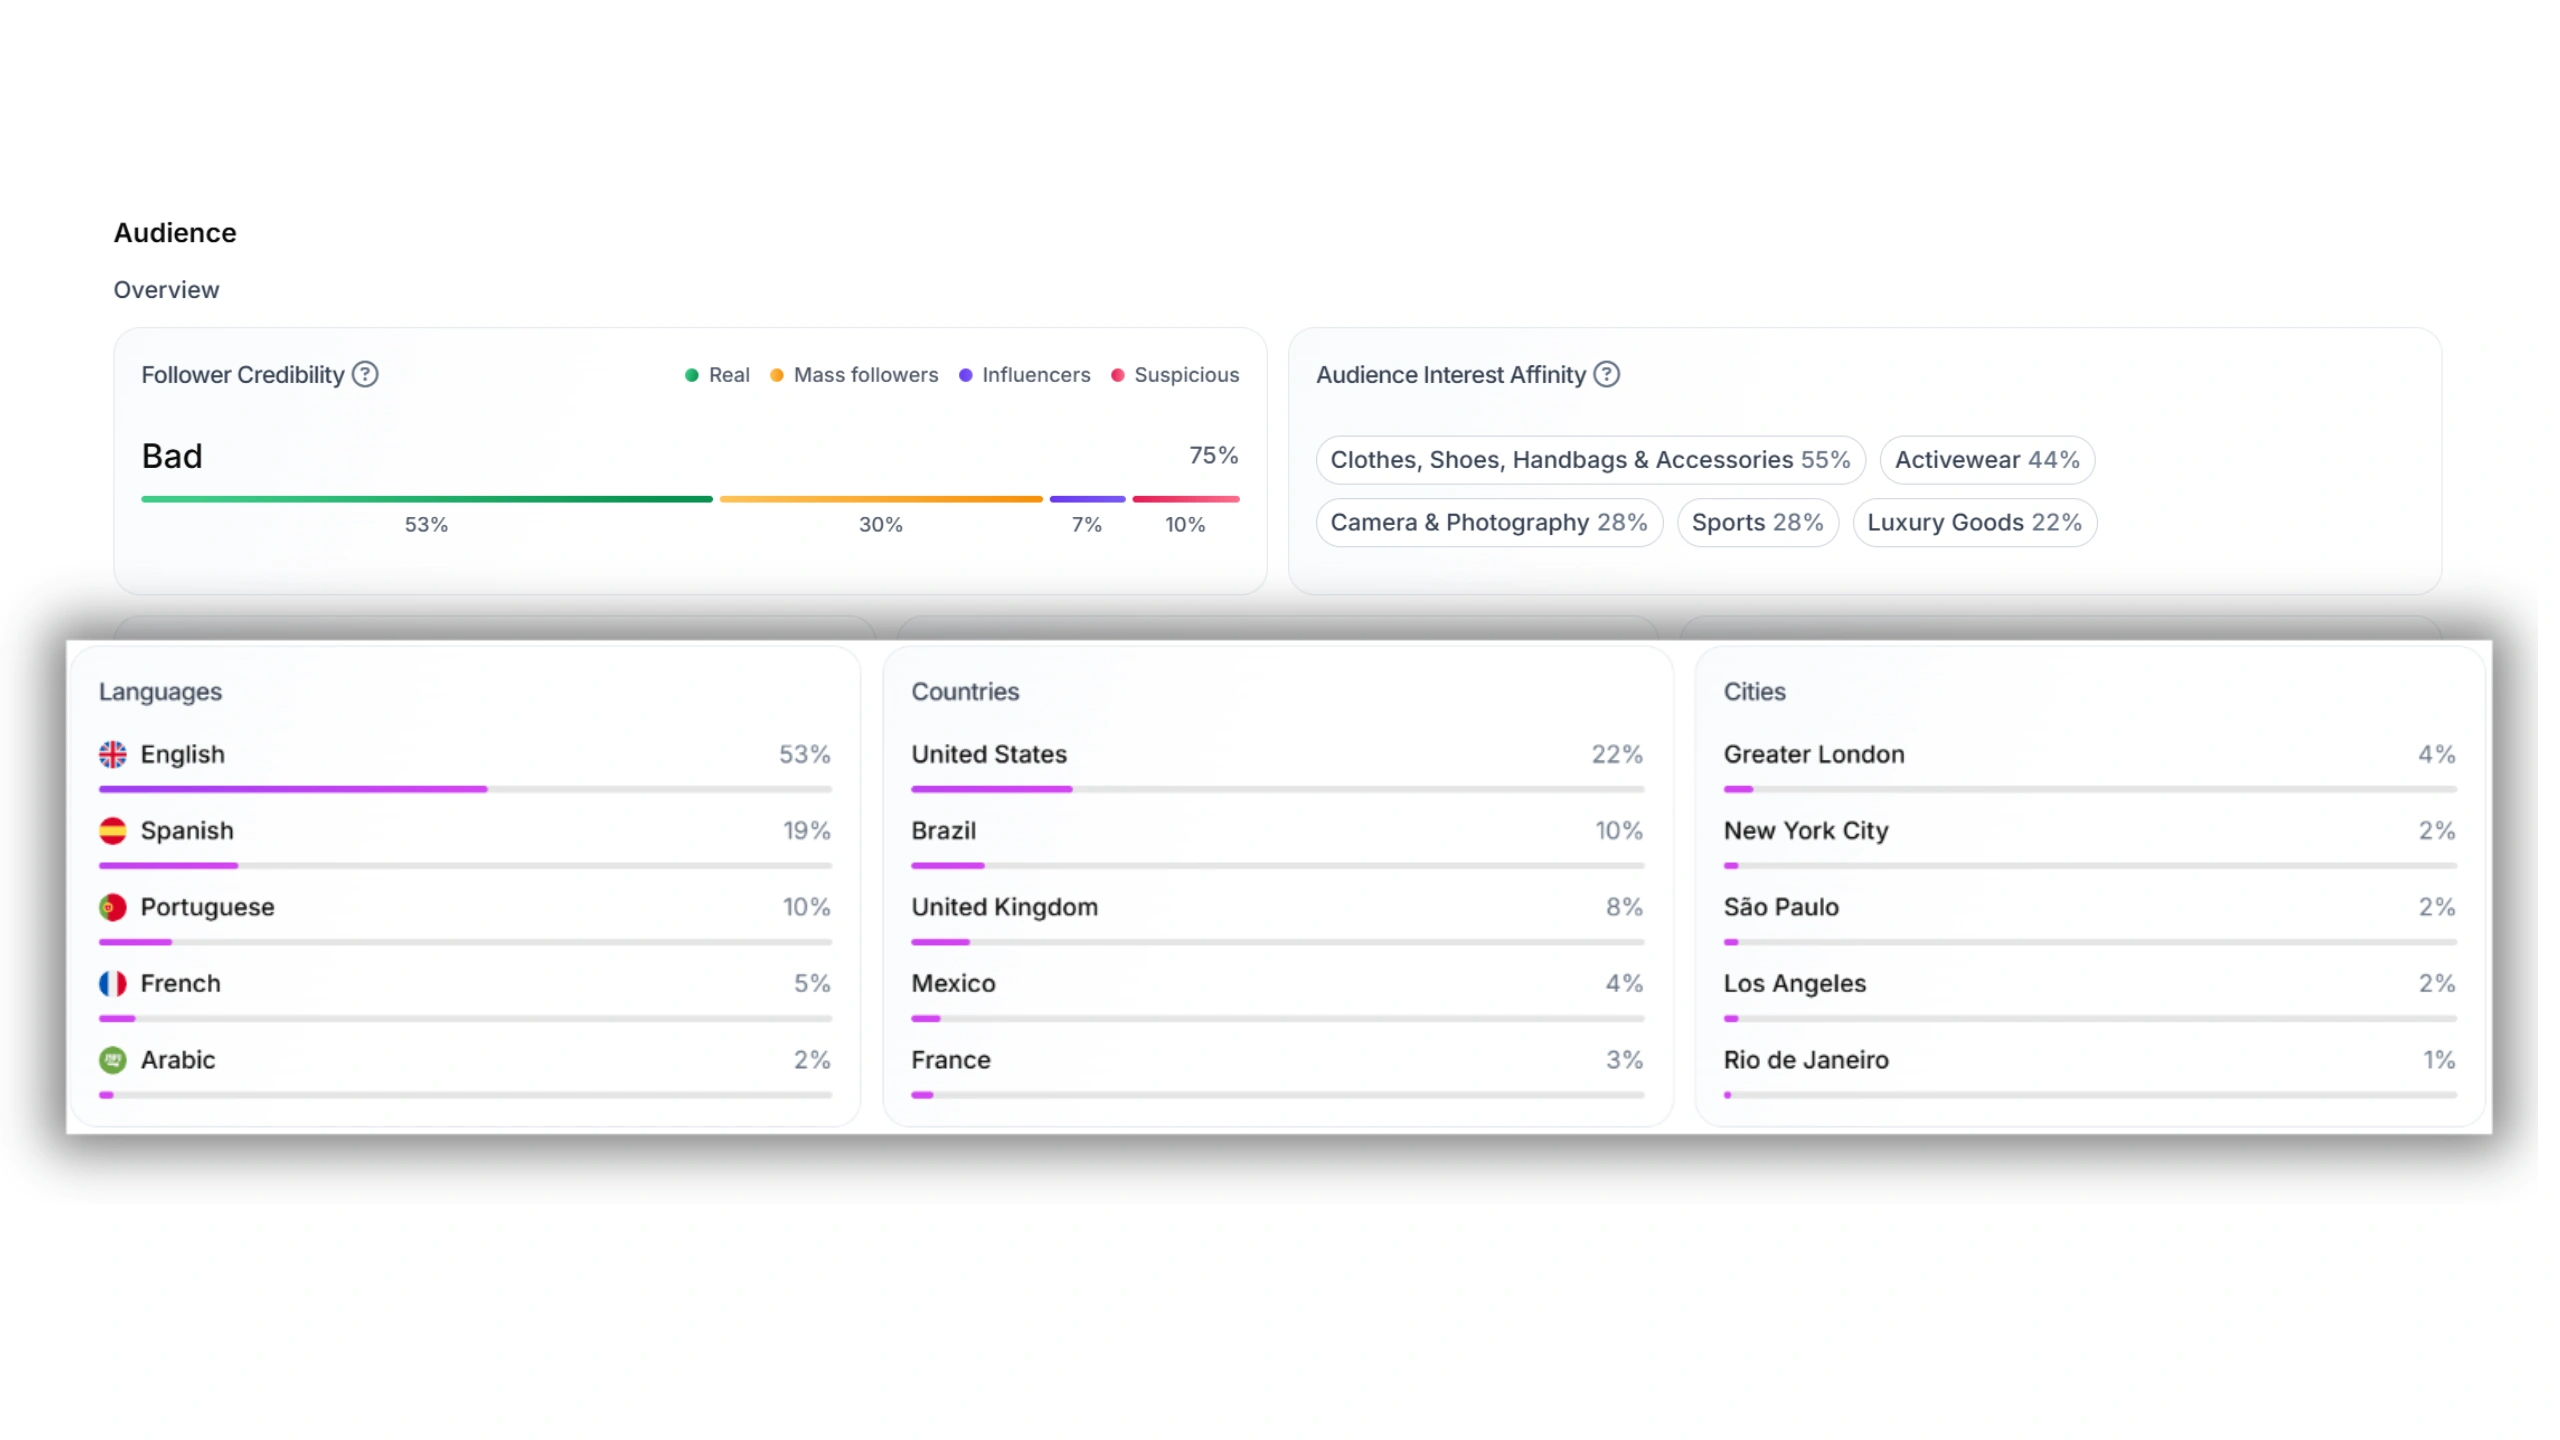Screen dimensions: 2560x1440
Task: Click the Follower Credibility help icon
Action: (x=365, y=374)
